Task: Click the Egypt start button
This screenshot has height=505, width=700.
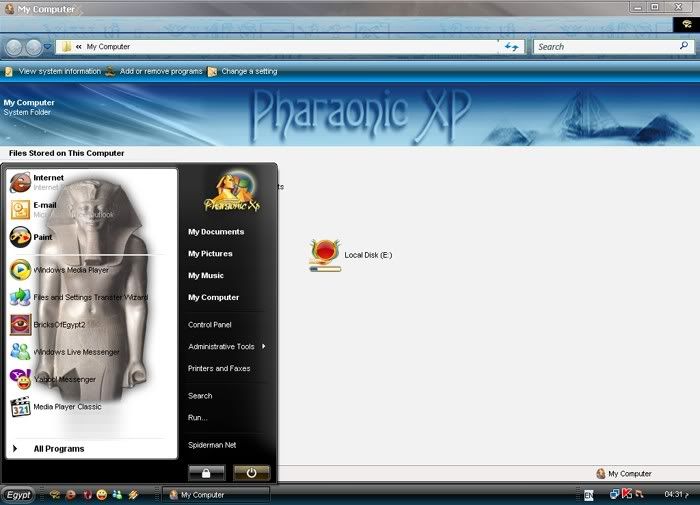Action: click(18, 495)
